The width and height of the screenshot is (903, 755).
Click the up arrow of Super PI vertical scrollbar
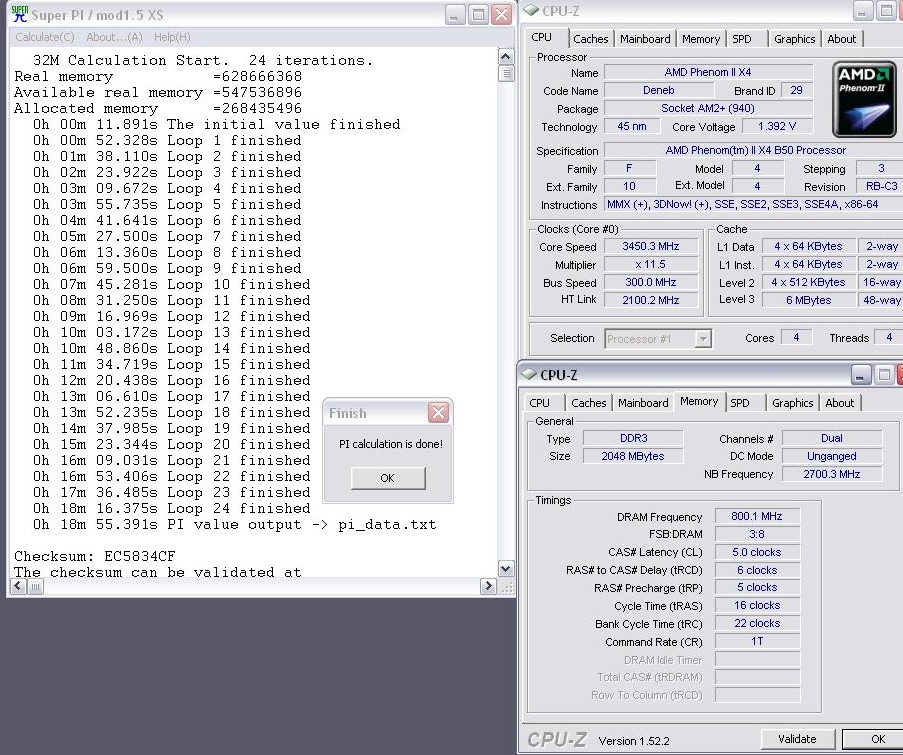pyautogui.click(x=505, y=56)
